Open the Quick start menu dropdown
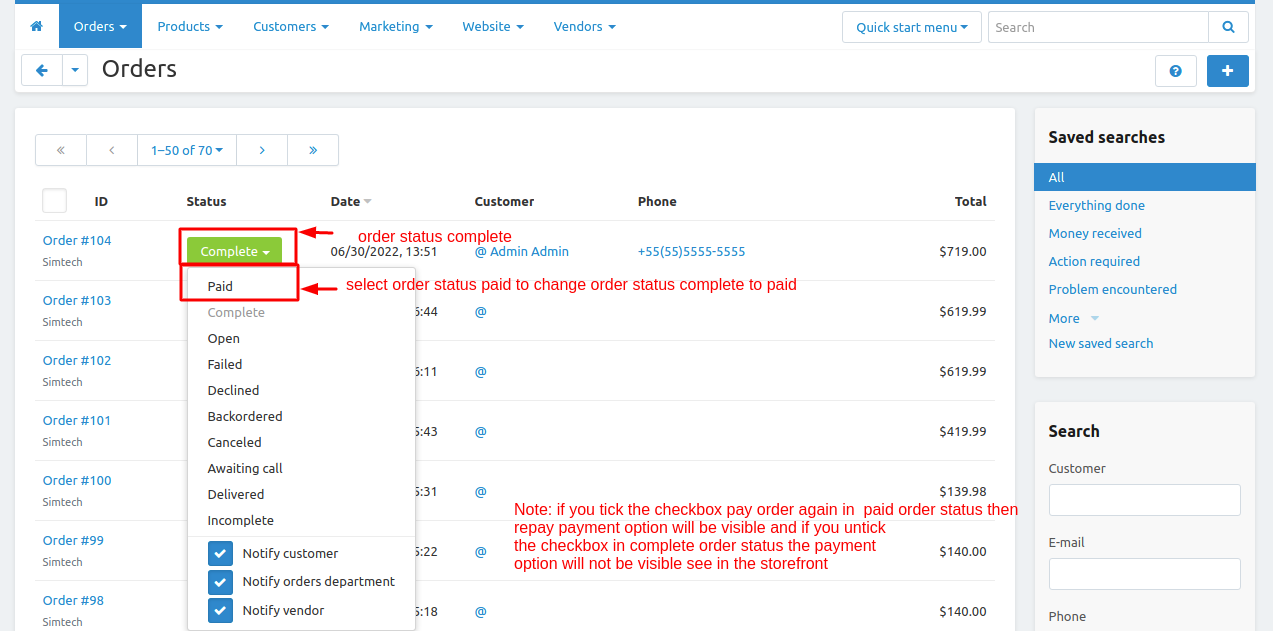1273x631 pixels. pos(911,27)
